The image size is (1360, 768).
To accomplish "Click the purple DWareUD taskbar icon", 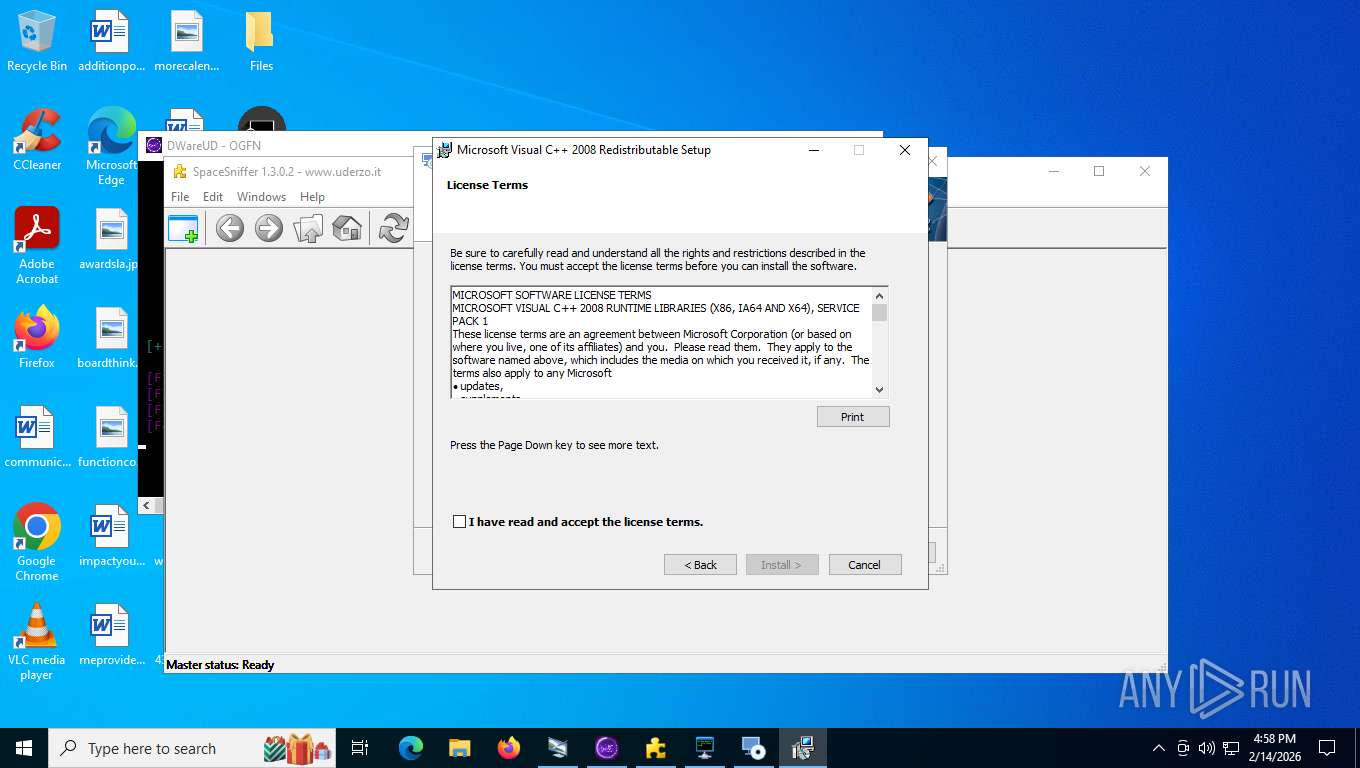I will 606,748.
